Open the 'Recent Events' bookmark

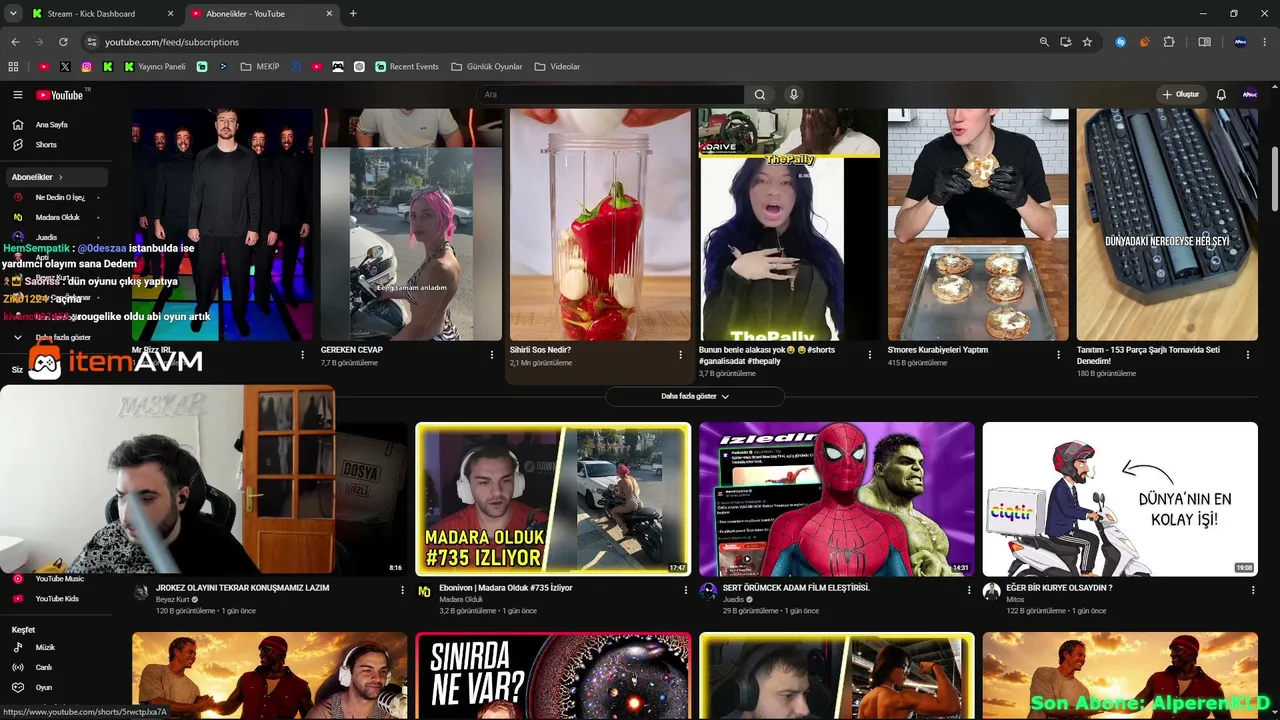[x=407, y=67]
